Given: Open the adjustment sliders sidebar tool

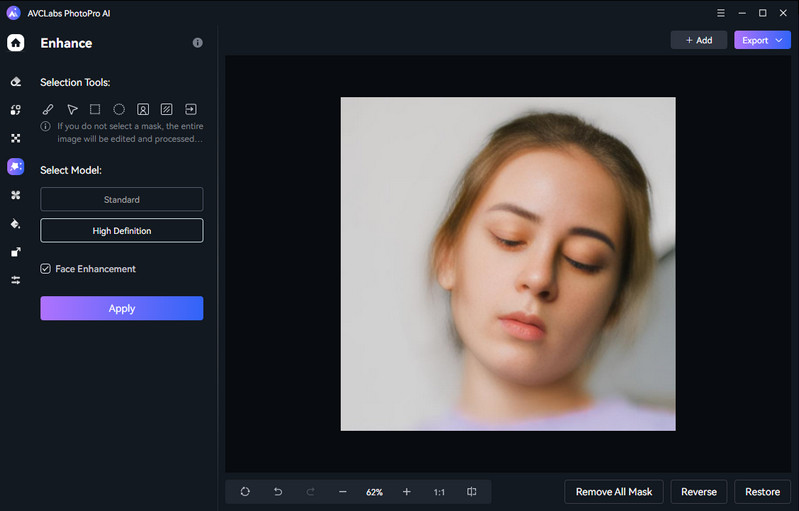Looking at the screenshot, I should (16, 280).
